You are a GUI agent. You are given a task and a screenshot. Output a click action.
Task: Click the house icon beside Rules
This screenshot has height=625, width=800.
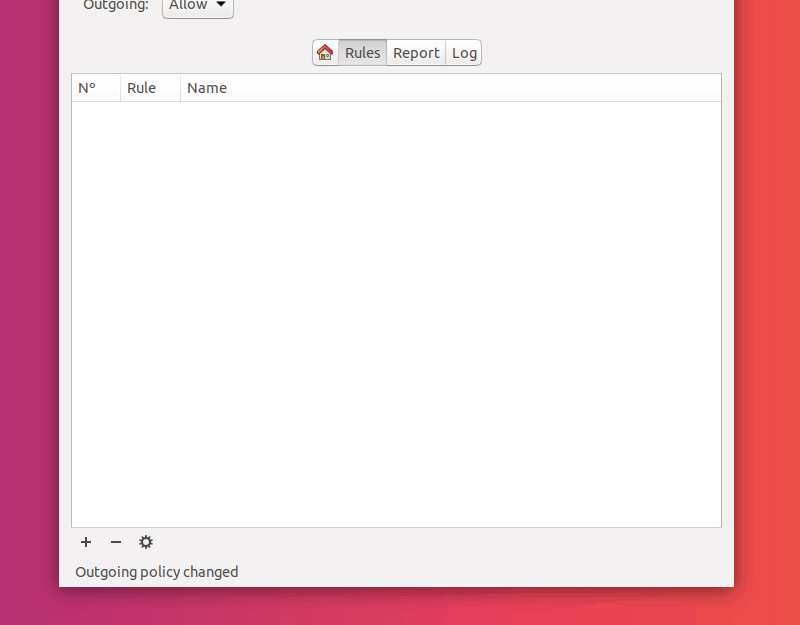point(325,52)
